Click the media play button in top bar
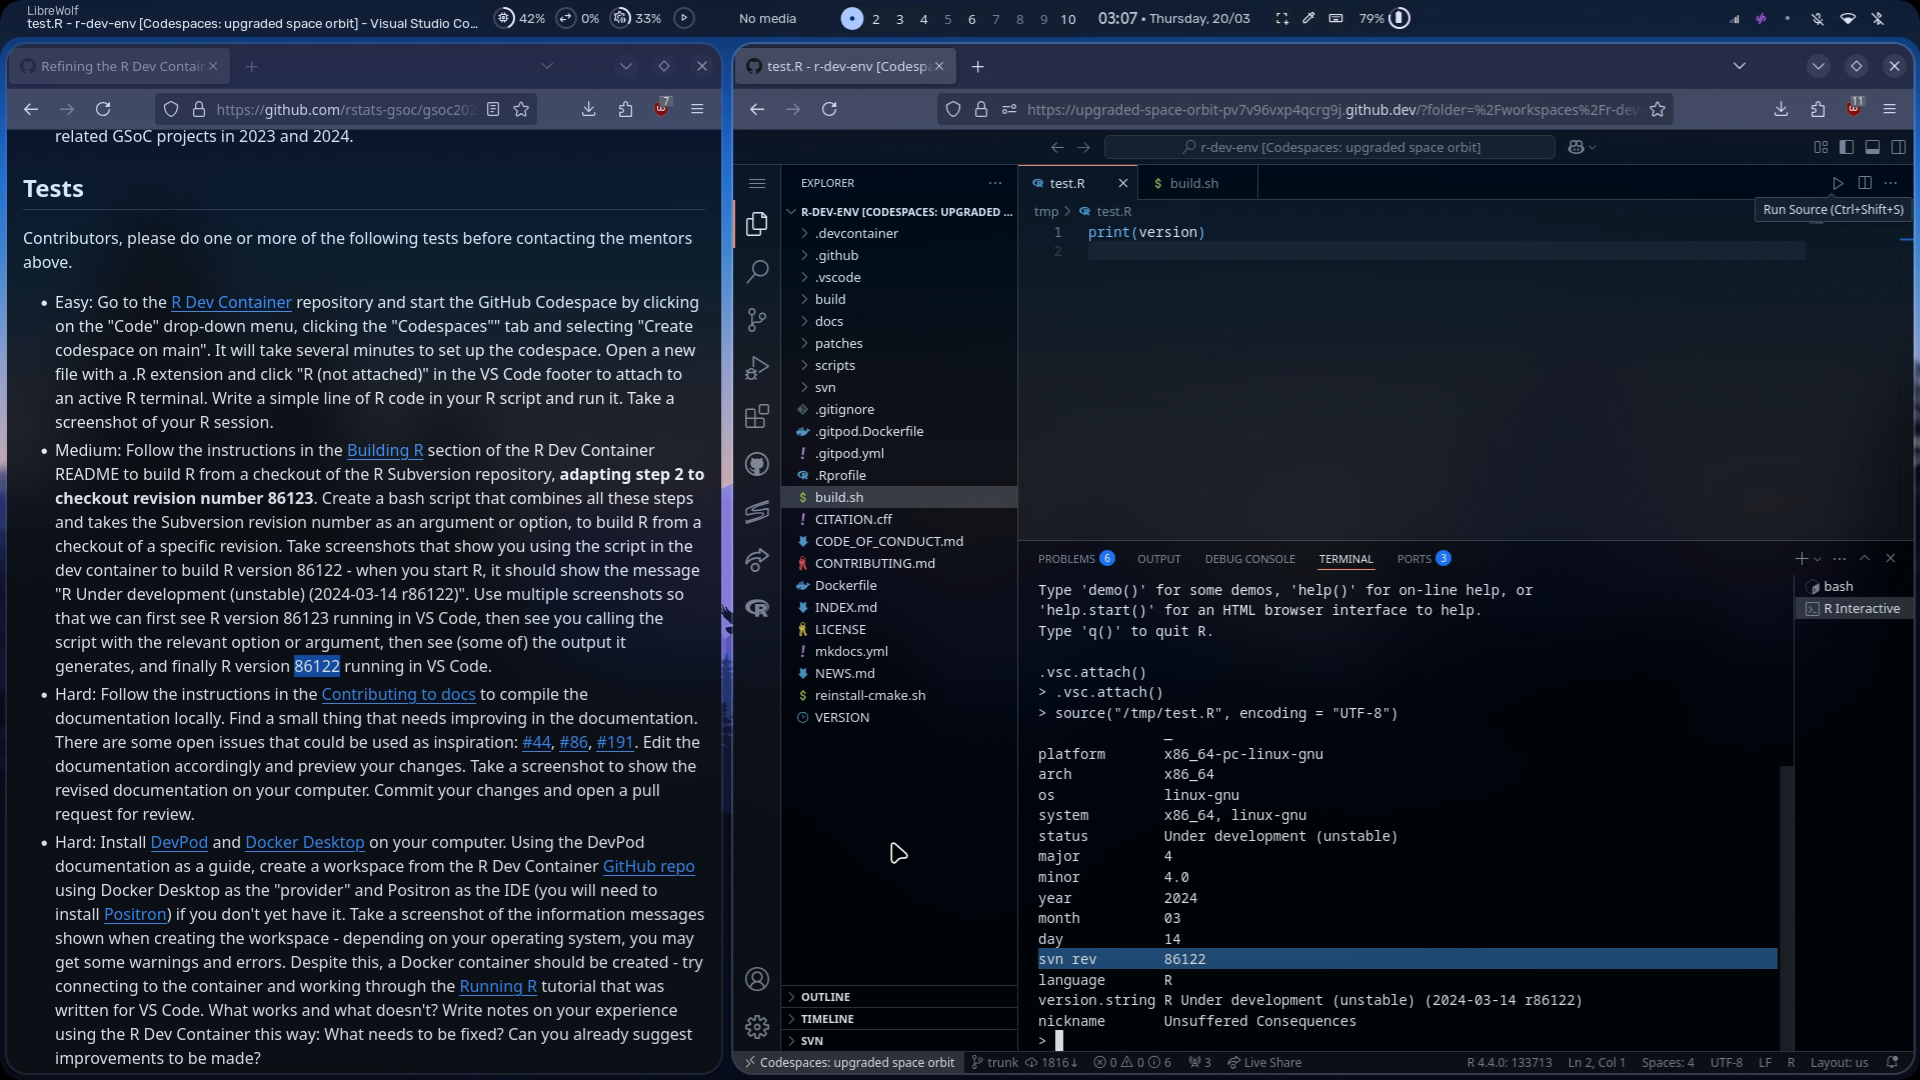1920x1080 pixels. [684, 18]
